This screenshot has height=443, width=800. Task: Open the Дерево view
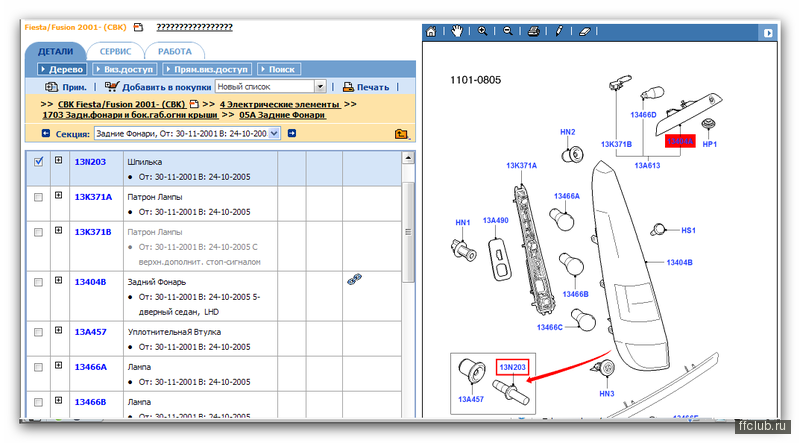tap(62, 69)
